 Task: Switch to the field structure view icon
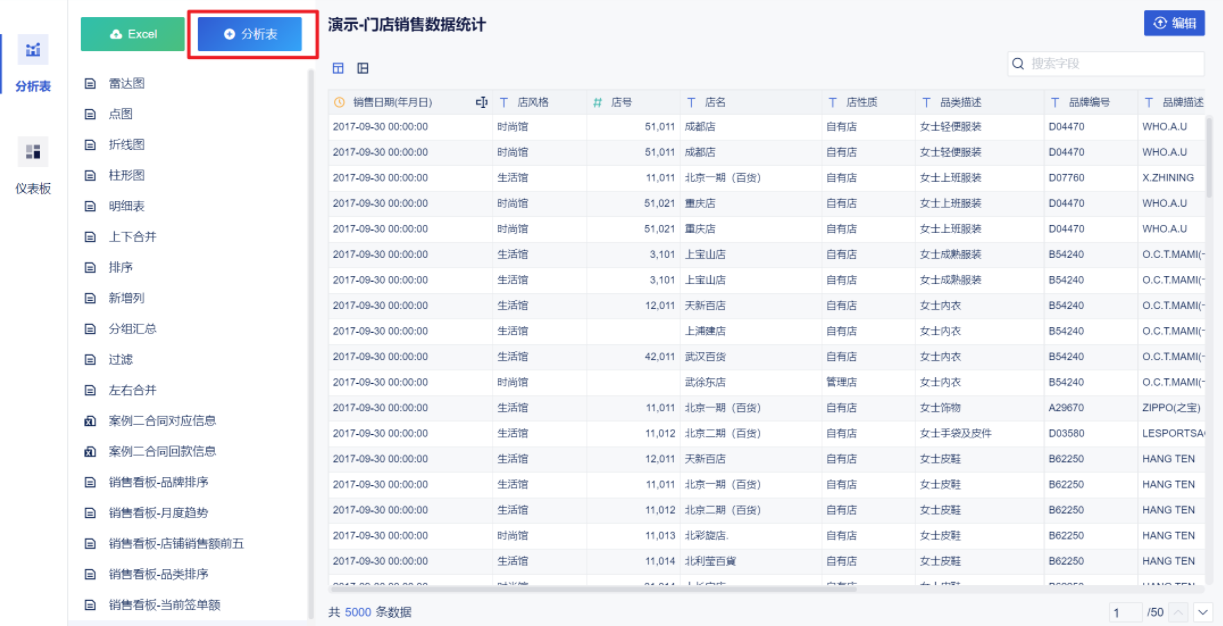pyautogui.click(x=363, y=68)
